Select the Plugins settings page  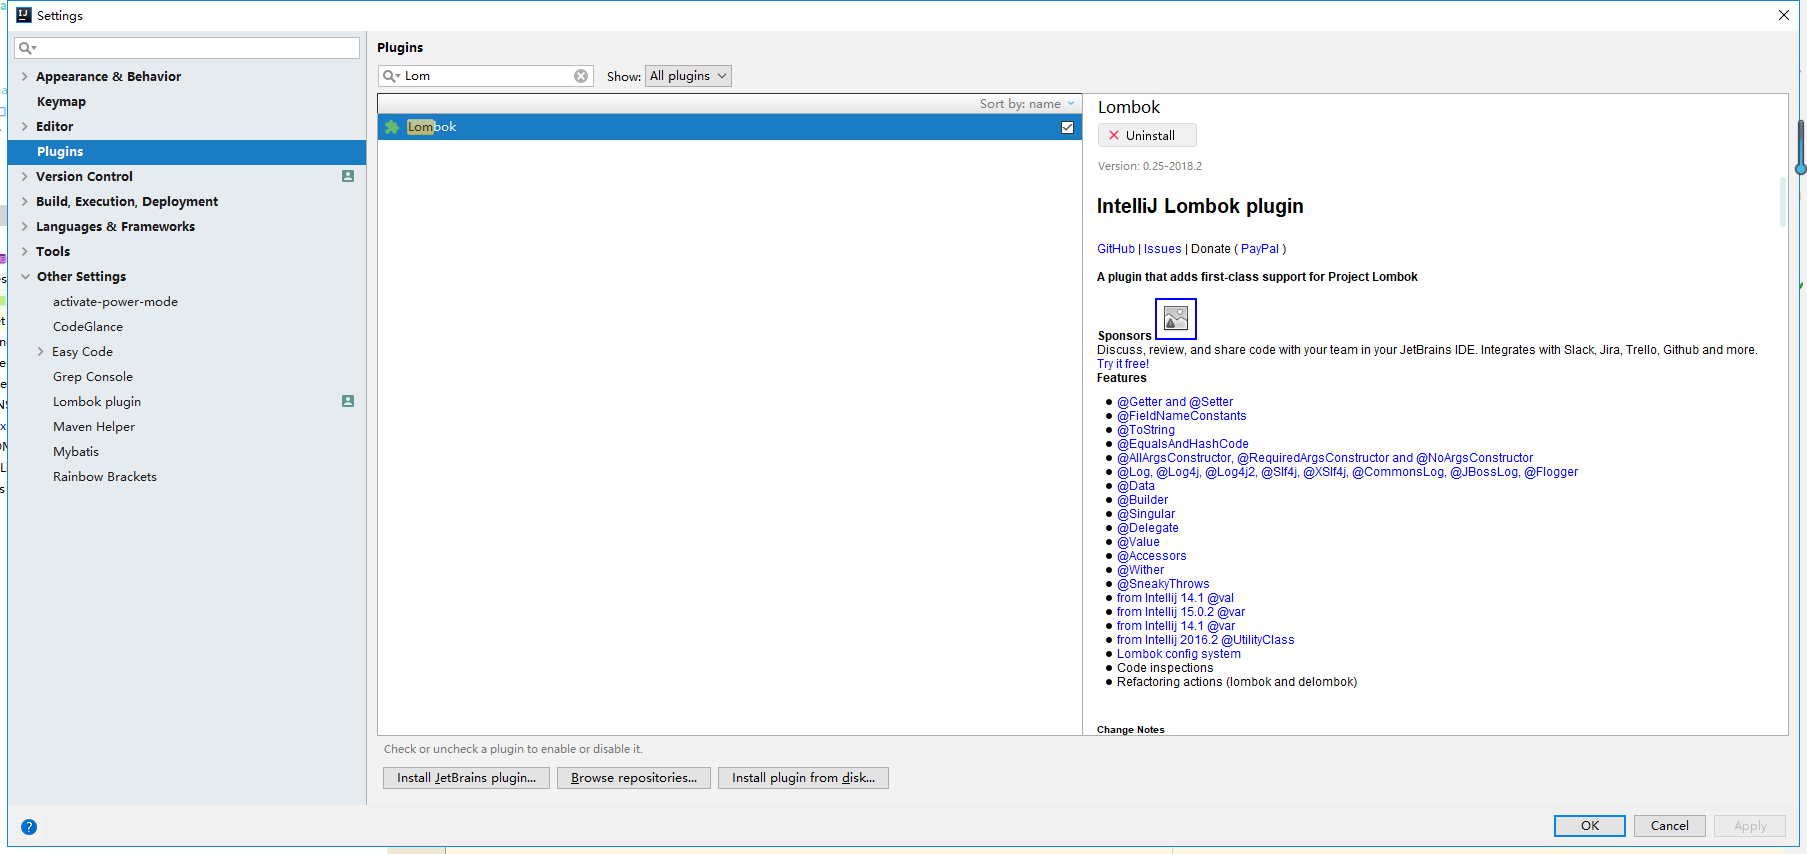[x=187, y=151]
